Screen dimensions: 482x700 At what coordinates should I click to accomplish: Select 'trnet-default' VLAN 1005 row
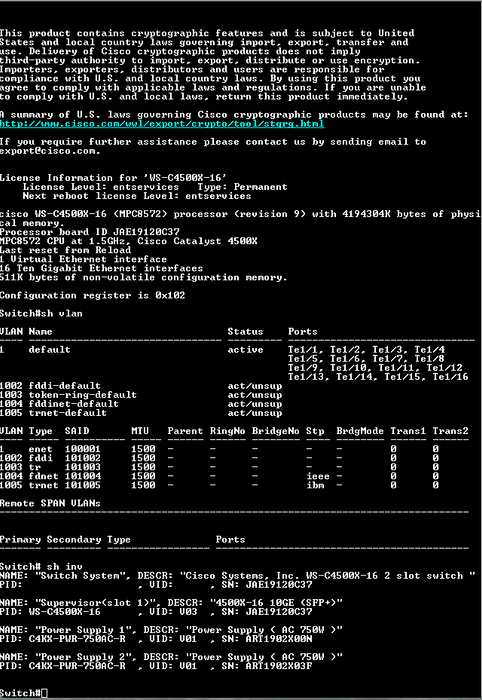pos(141,413)
